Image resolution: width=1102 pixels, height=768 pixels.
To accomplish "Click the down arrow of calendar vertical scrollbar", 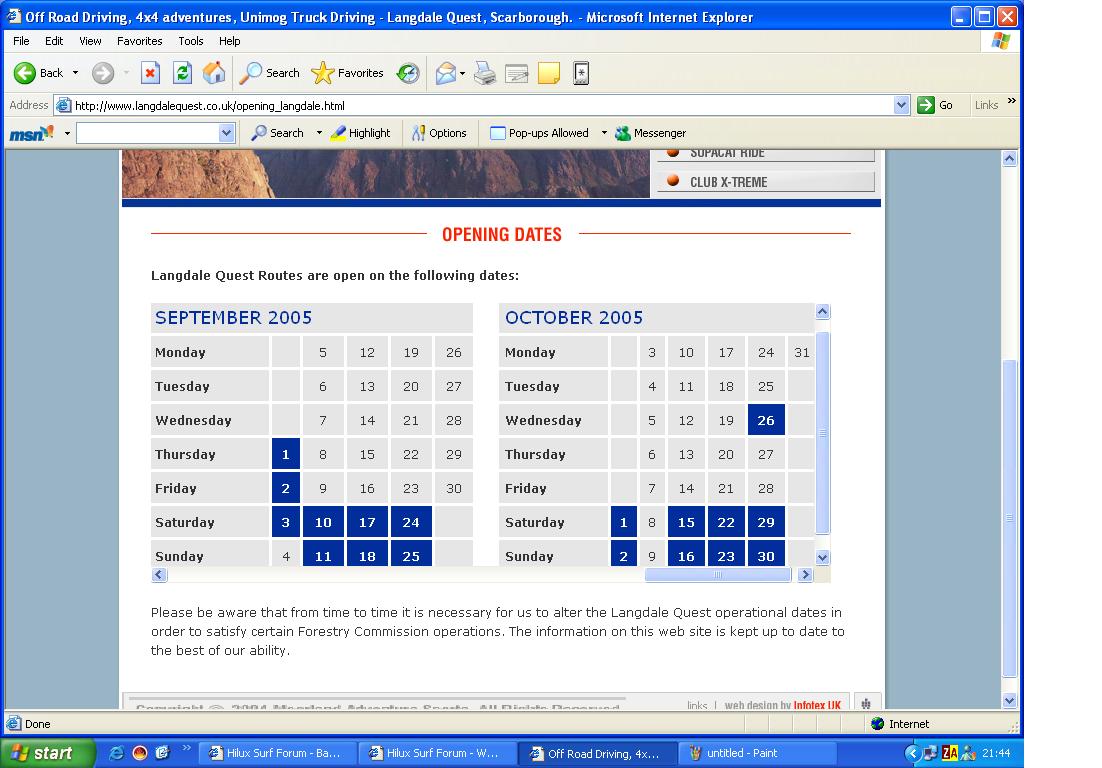I will pos(823,557).
